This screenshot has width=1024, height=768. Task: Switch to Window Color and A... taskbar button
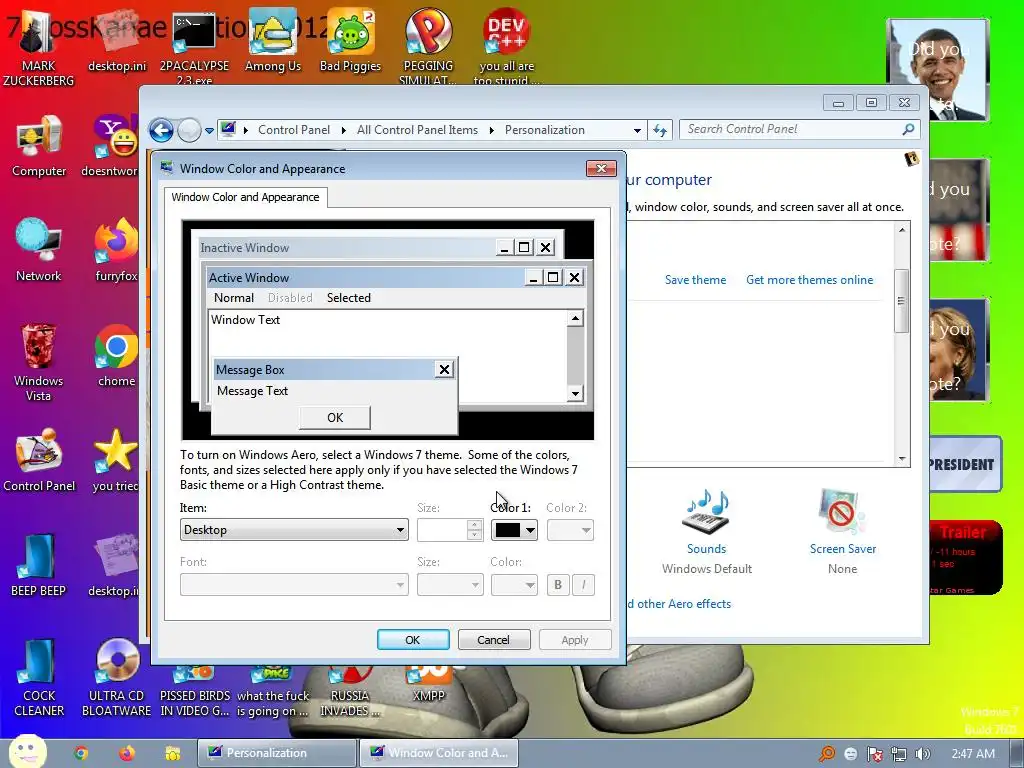click(439, 753)
